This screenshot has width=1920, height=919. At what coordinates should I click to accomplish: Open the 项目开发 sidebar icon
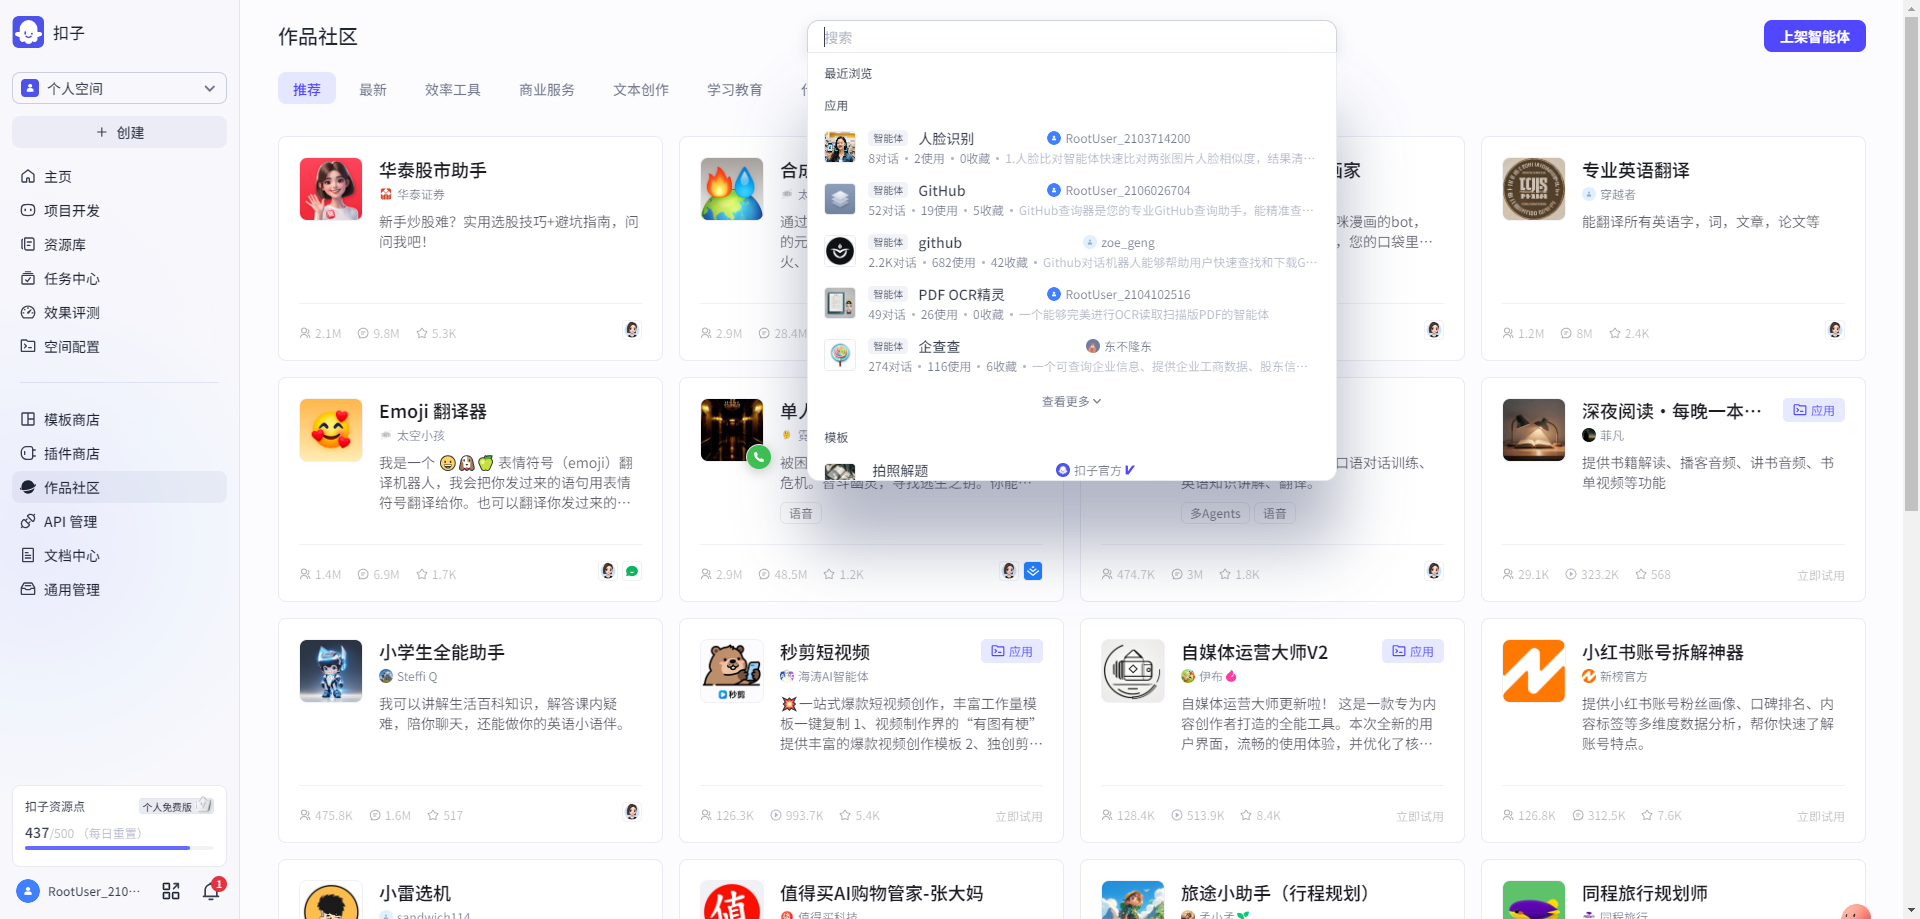pyautogui.click(x=28, y=211)
